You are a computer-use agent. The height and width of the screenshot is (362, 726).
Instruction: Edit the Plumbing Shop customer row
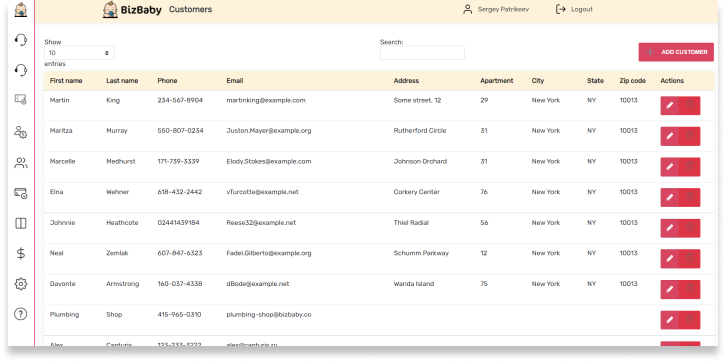670,320
